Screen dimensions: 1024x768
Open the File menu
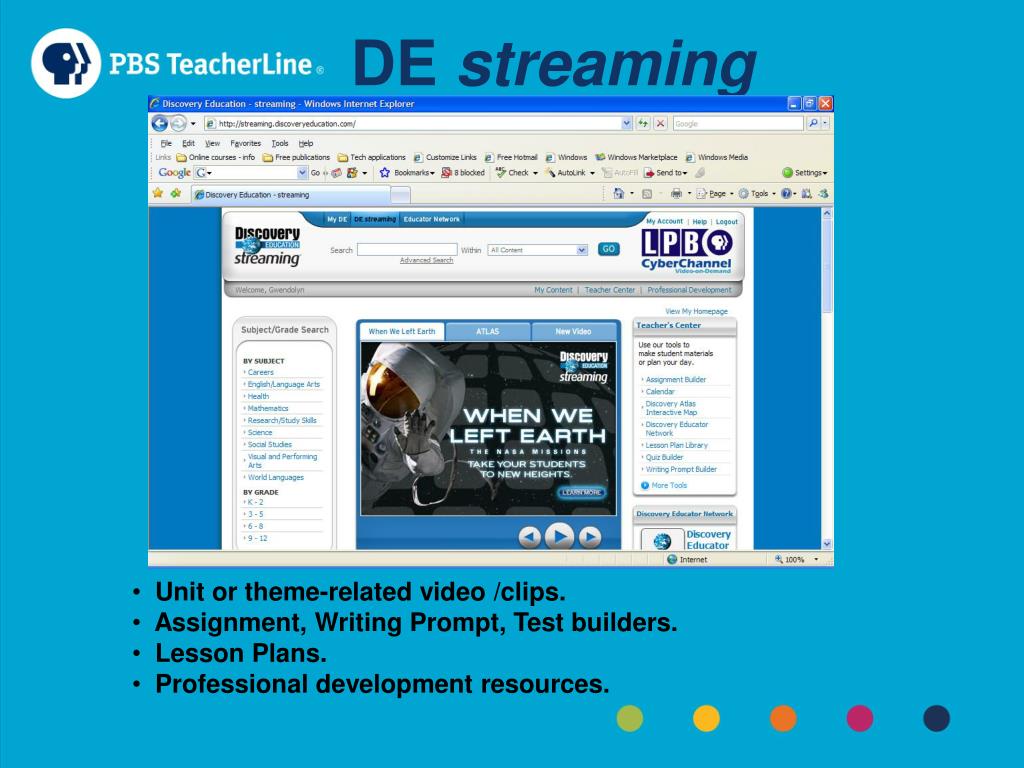pyautogui.click(x=166, y=143)
